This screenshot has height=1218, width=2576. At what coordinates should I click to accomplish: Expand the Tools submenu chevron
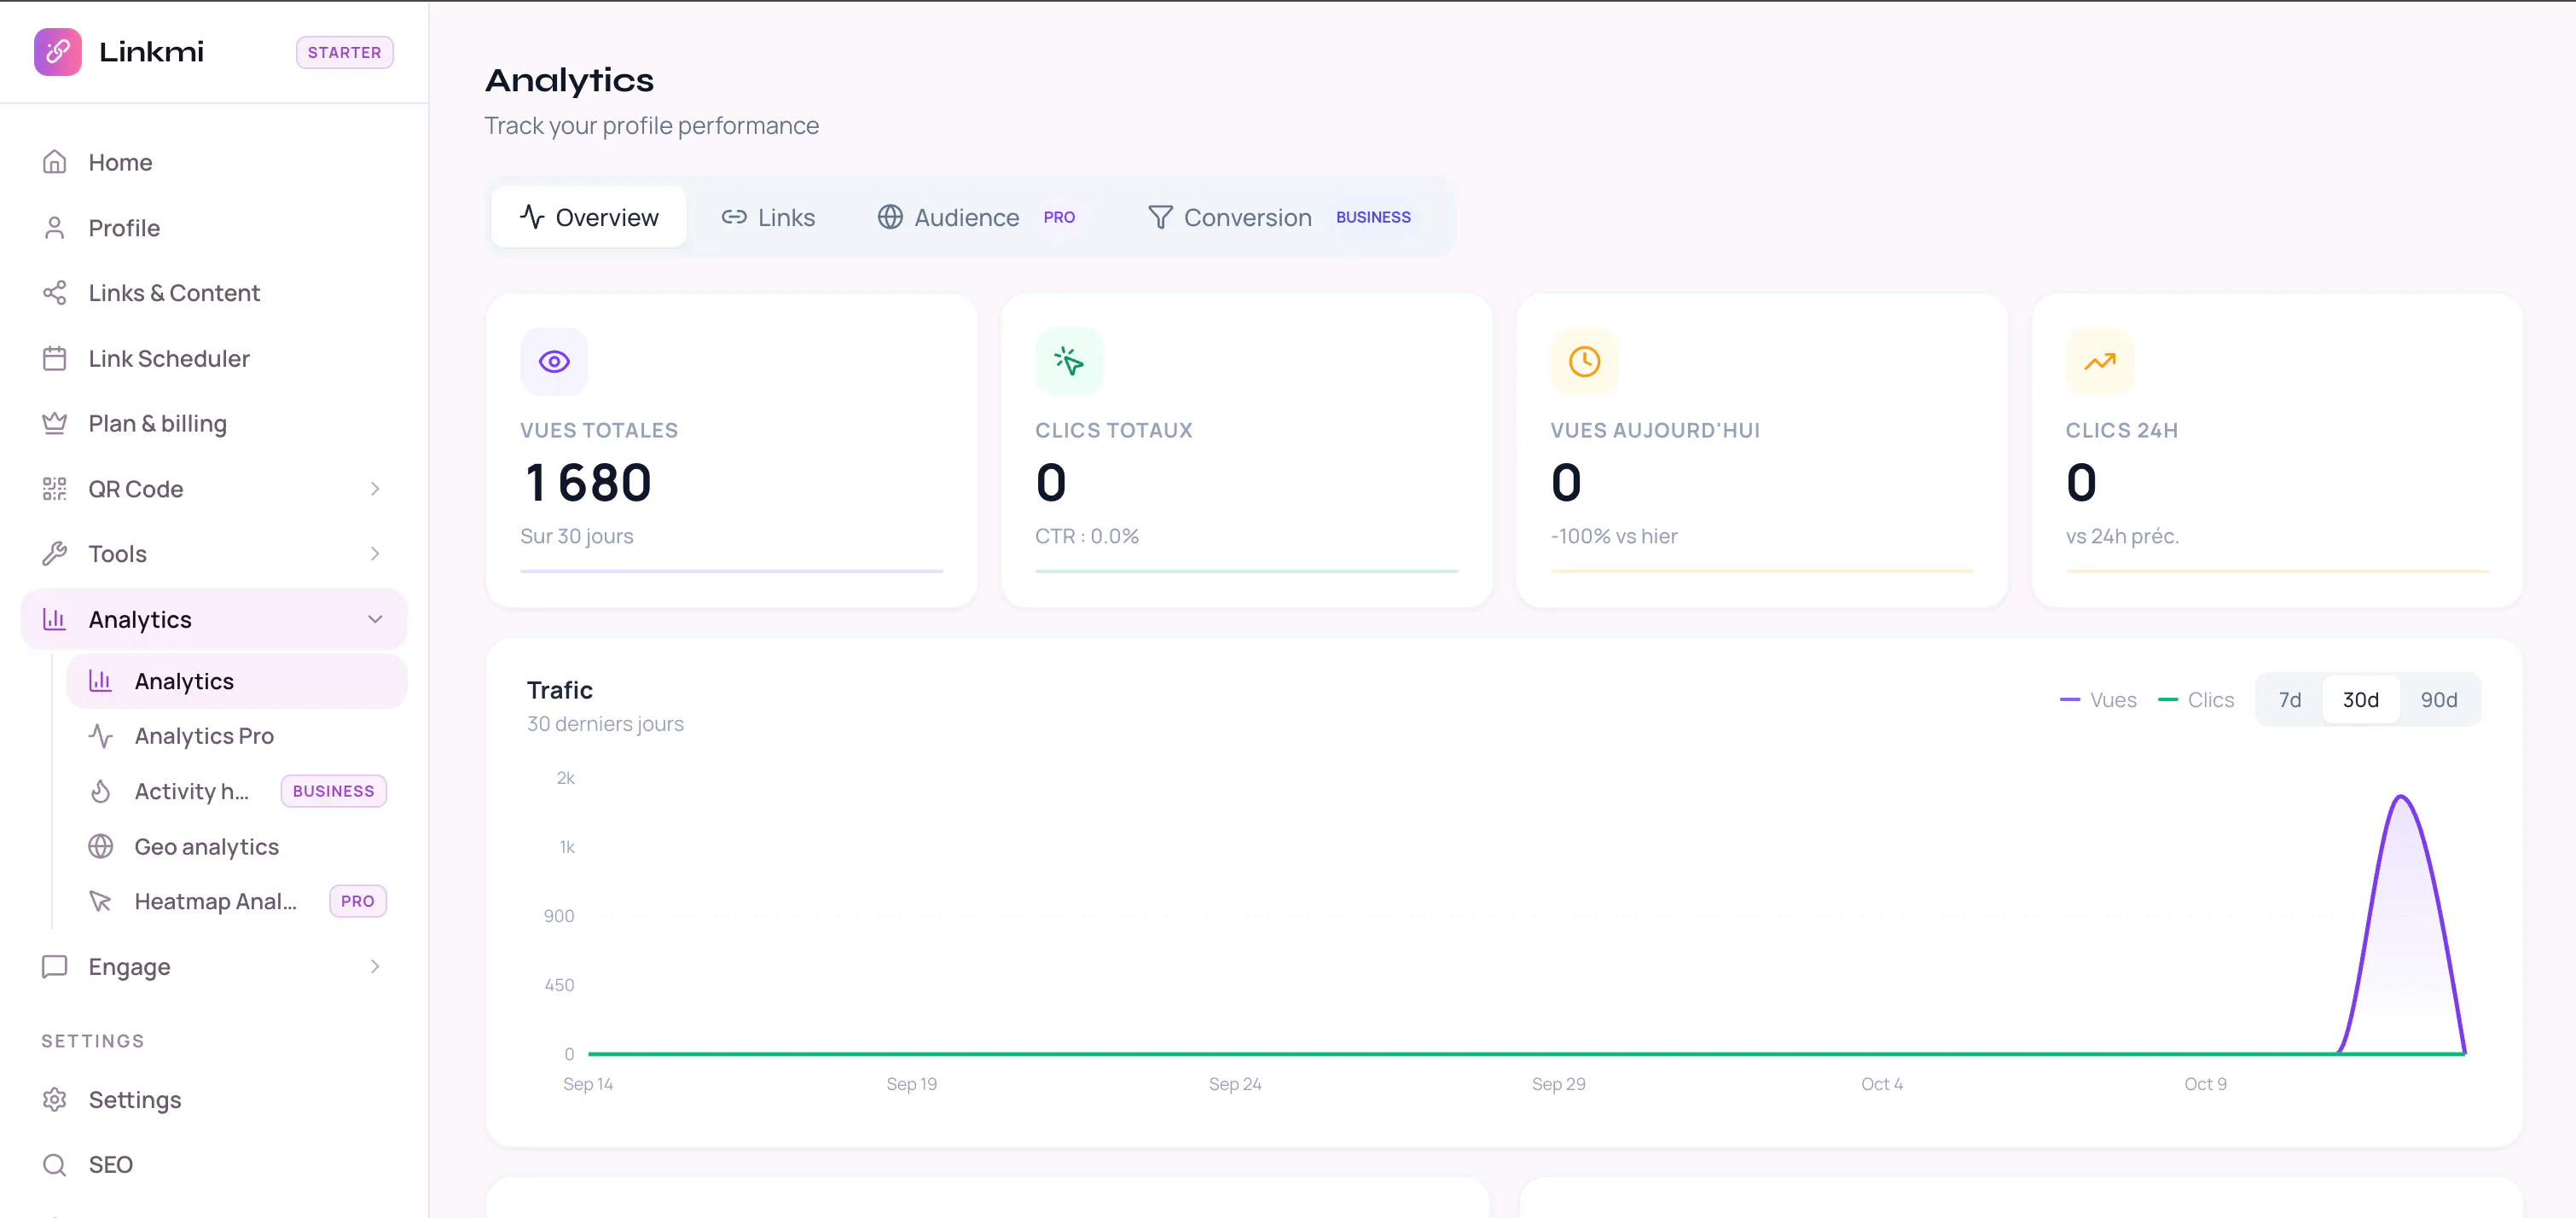click(375, 554)
